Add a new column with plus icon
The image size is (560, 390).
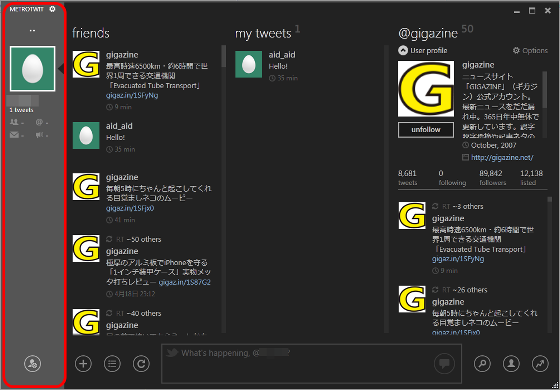pos(83,364)
